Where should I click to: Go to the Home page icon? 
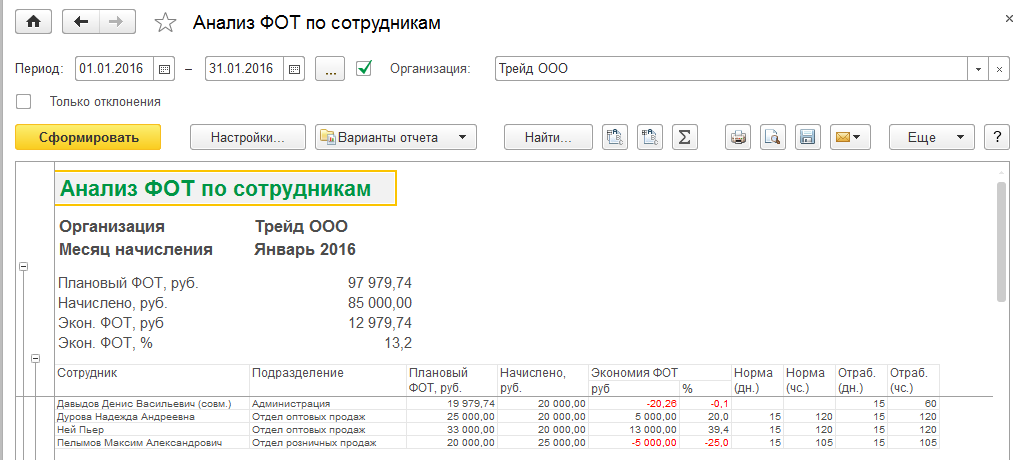point(33,22)
